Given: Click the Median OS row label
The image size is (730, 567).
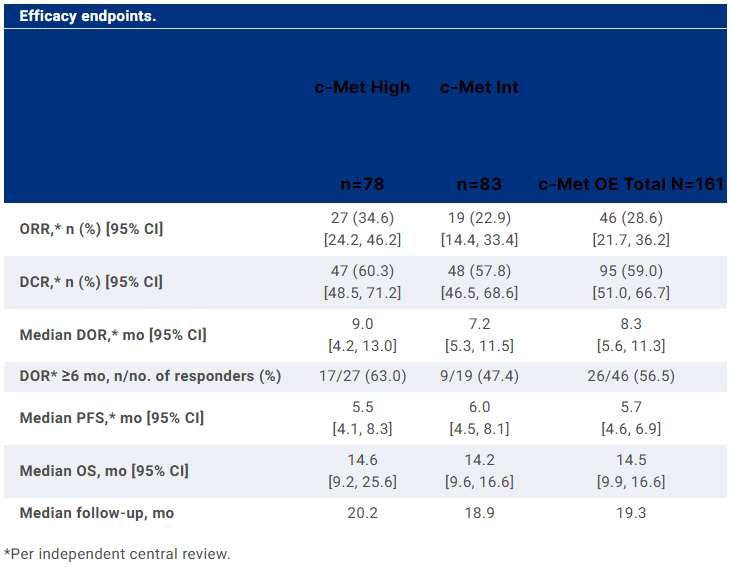Looking at the screenshot, I should [x=104, y=471].
